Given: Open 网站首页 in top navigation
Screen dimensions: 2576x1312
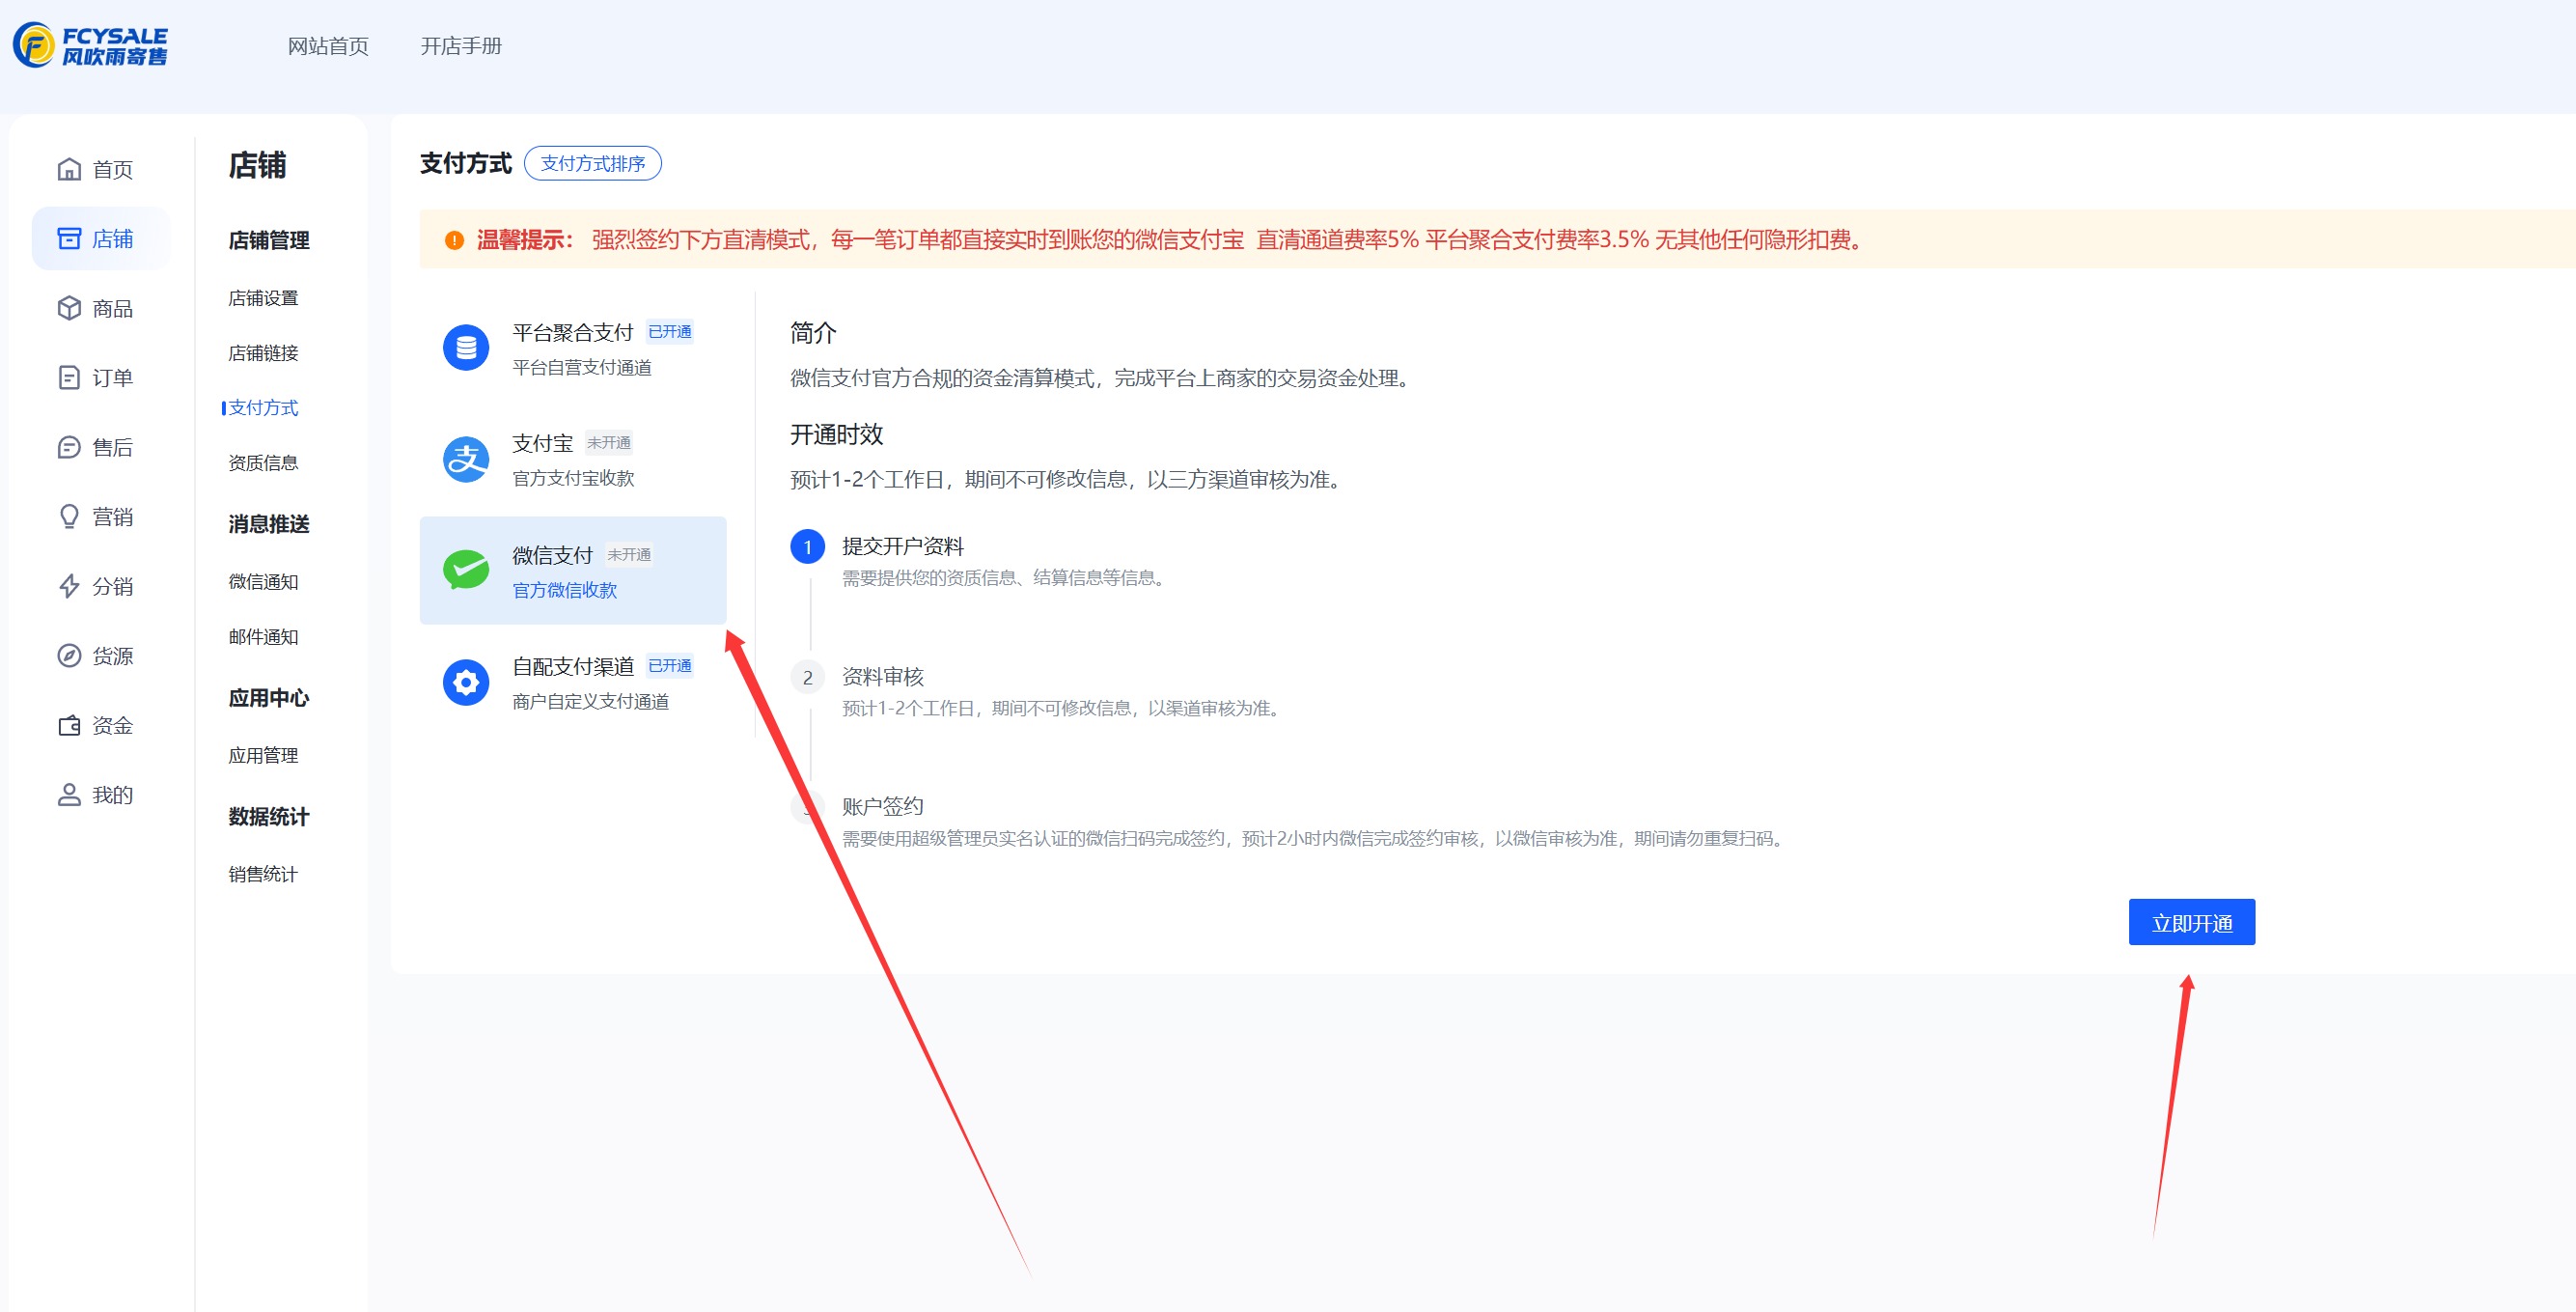Looking at the screenshot, I should (x=328, y=46).
